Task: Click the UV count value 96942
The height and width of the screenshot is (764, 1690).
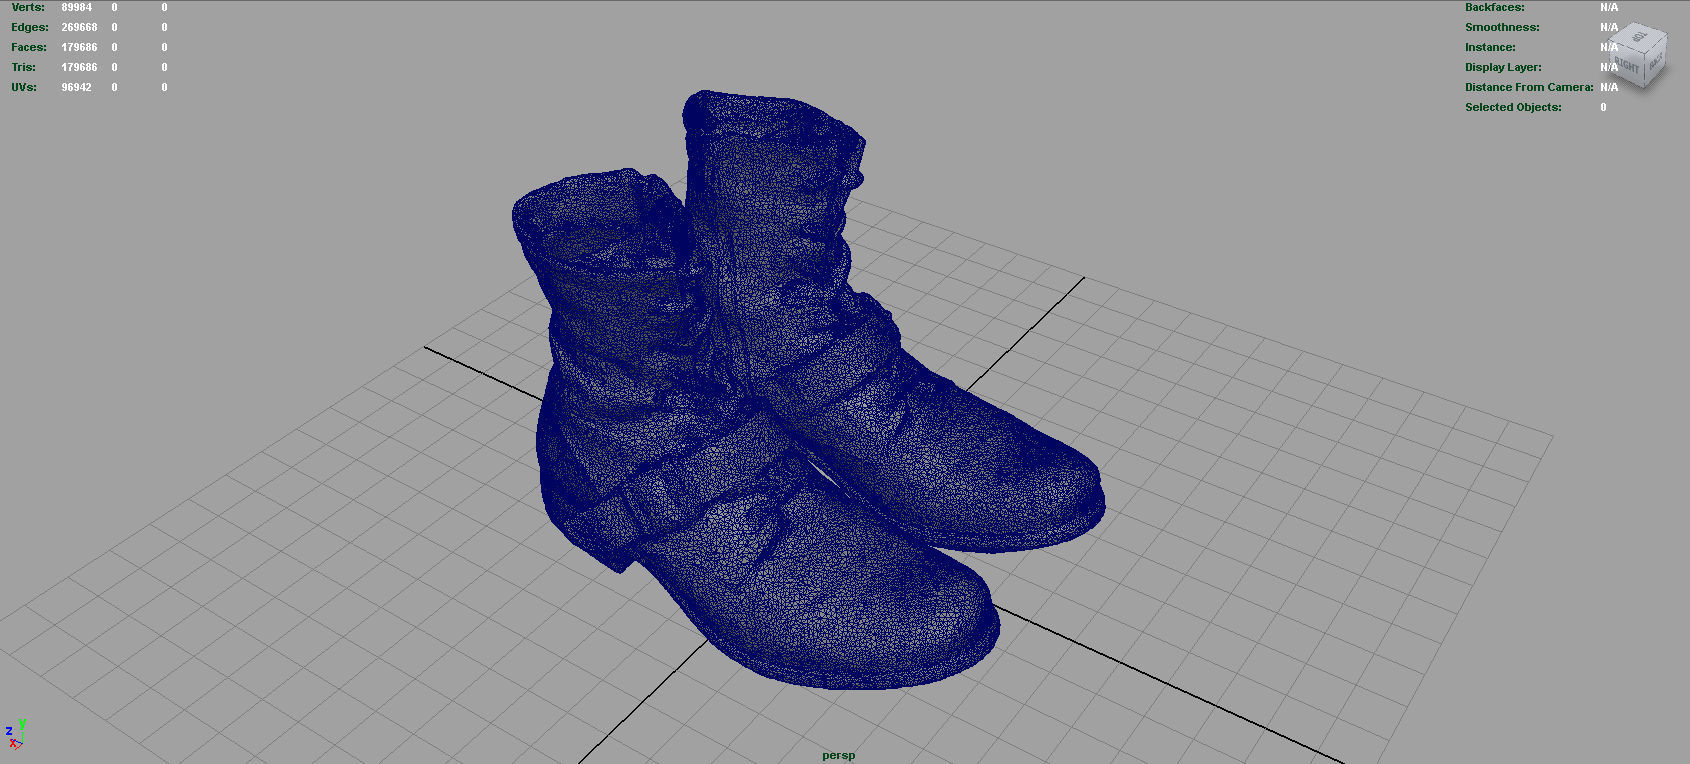Action: [76, 87]
